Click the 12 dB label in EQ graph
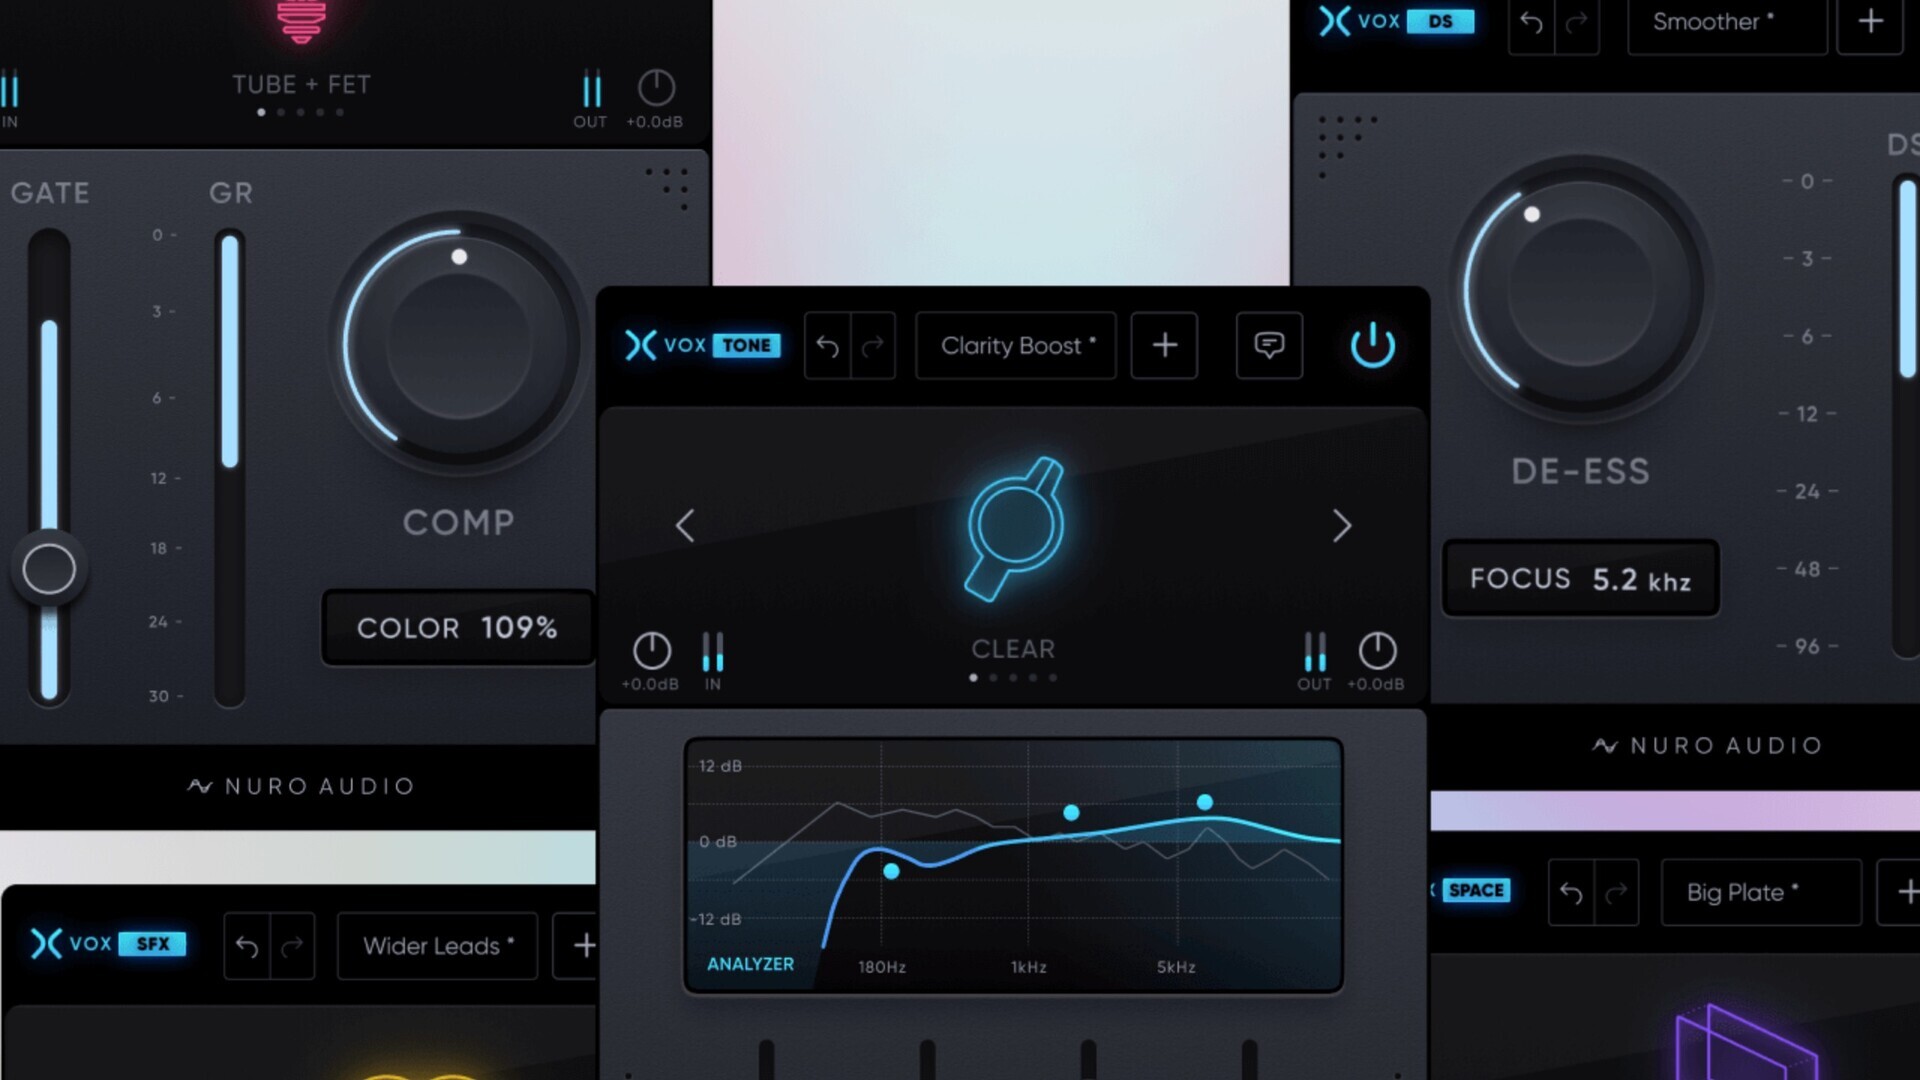1920x1080 pixels. (720, 767)
